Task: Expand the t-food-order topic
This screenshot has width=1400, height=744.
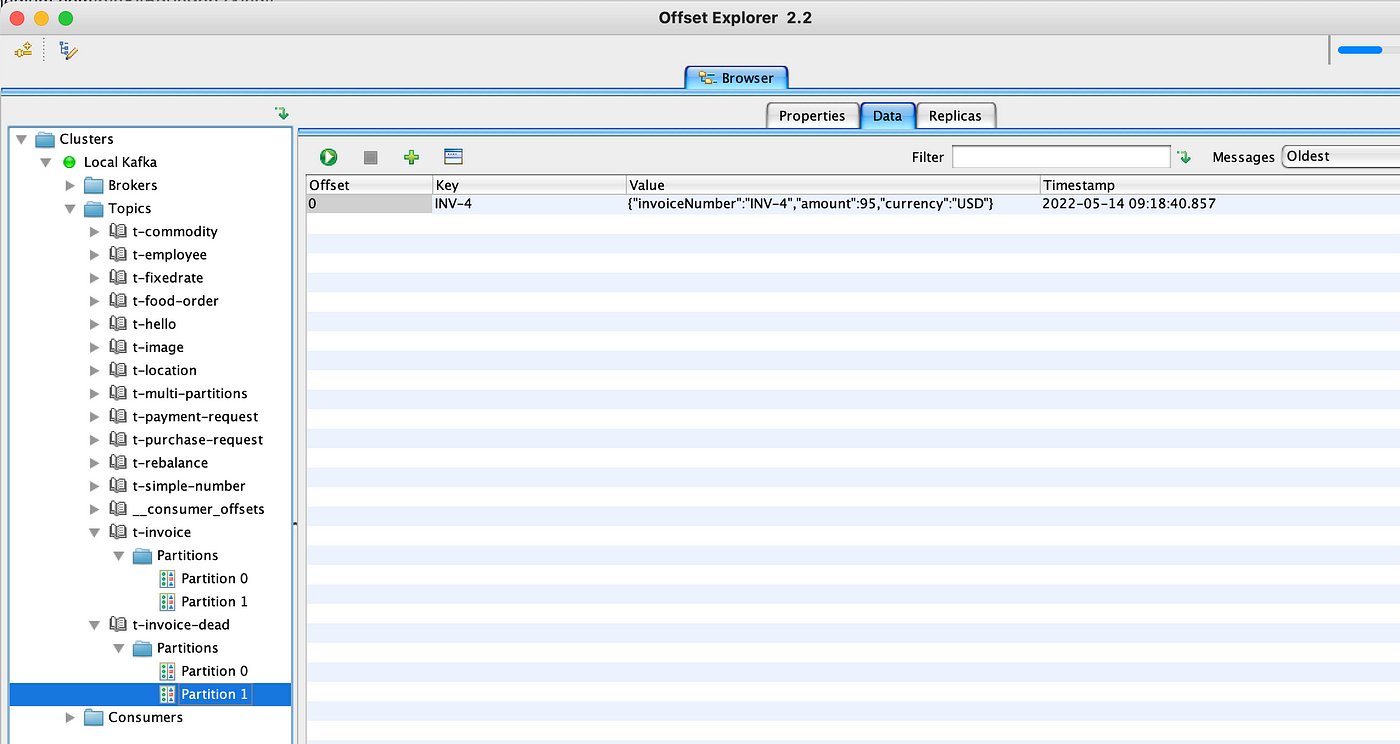Action: 95,301
